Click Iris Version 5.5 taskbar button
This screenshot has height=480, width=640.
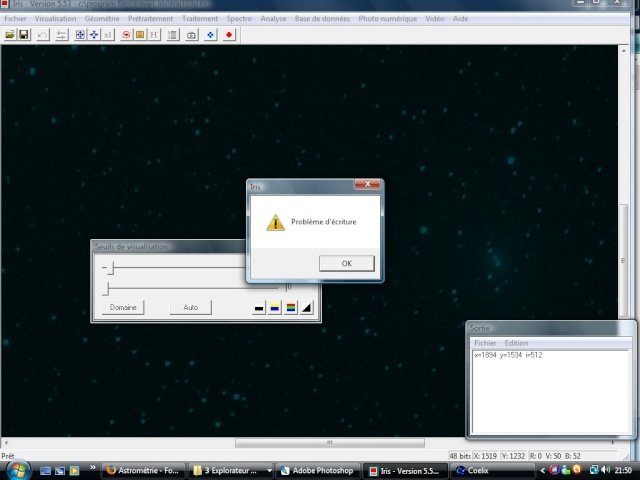pos(405,471)
